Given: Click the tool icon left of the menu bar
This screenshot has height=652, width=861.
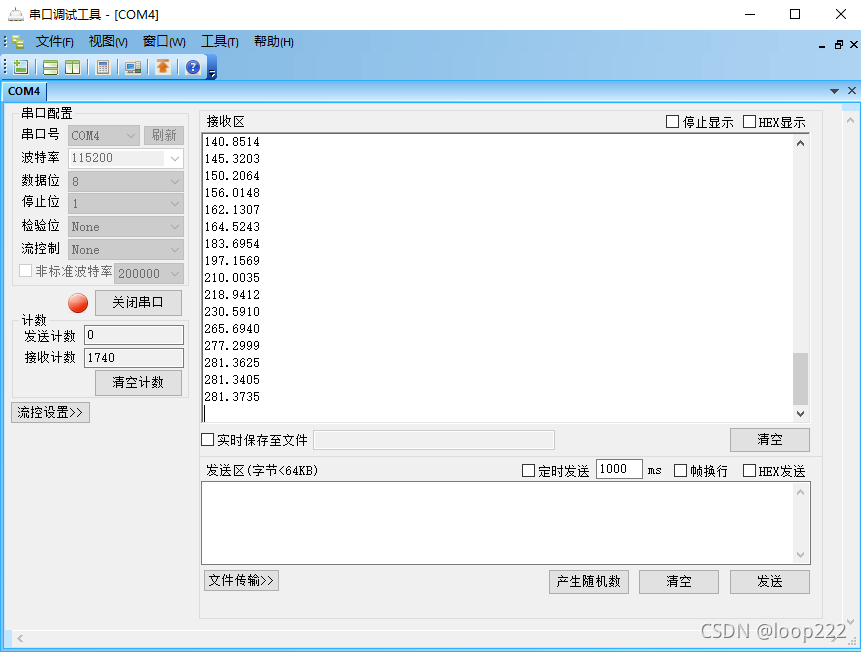Looking at the screenshot, I should [17, 42].
